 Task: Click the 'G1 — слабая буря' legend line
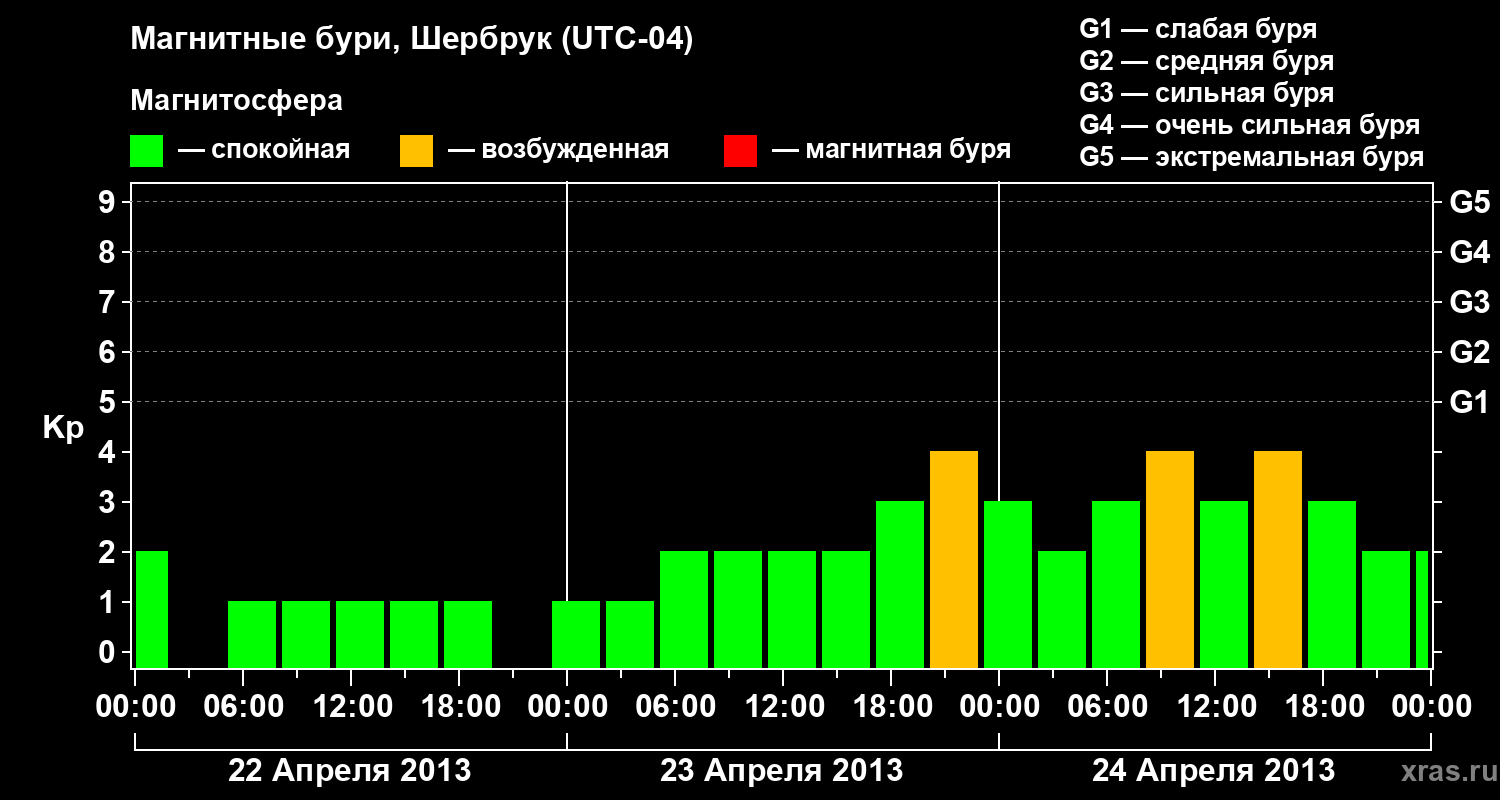tap(1198, 29)
